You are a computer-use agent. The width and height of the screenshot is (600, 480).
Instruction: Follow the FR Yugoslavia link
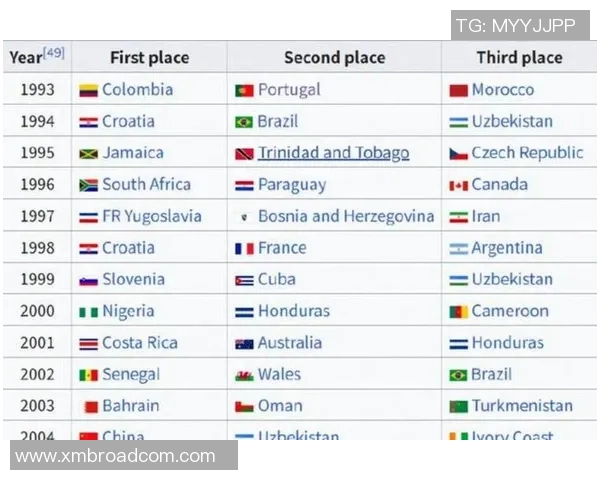(x=151, y=216)
